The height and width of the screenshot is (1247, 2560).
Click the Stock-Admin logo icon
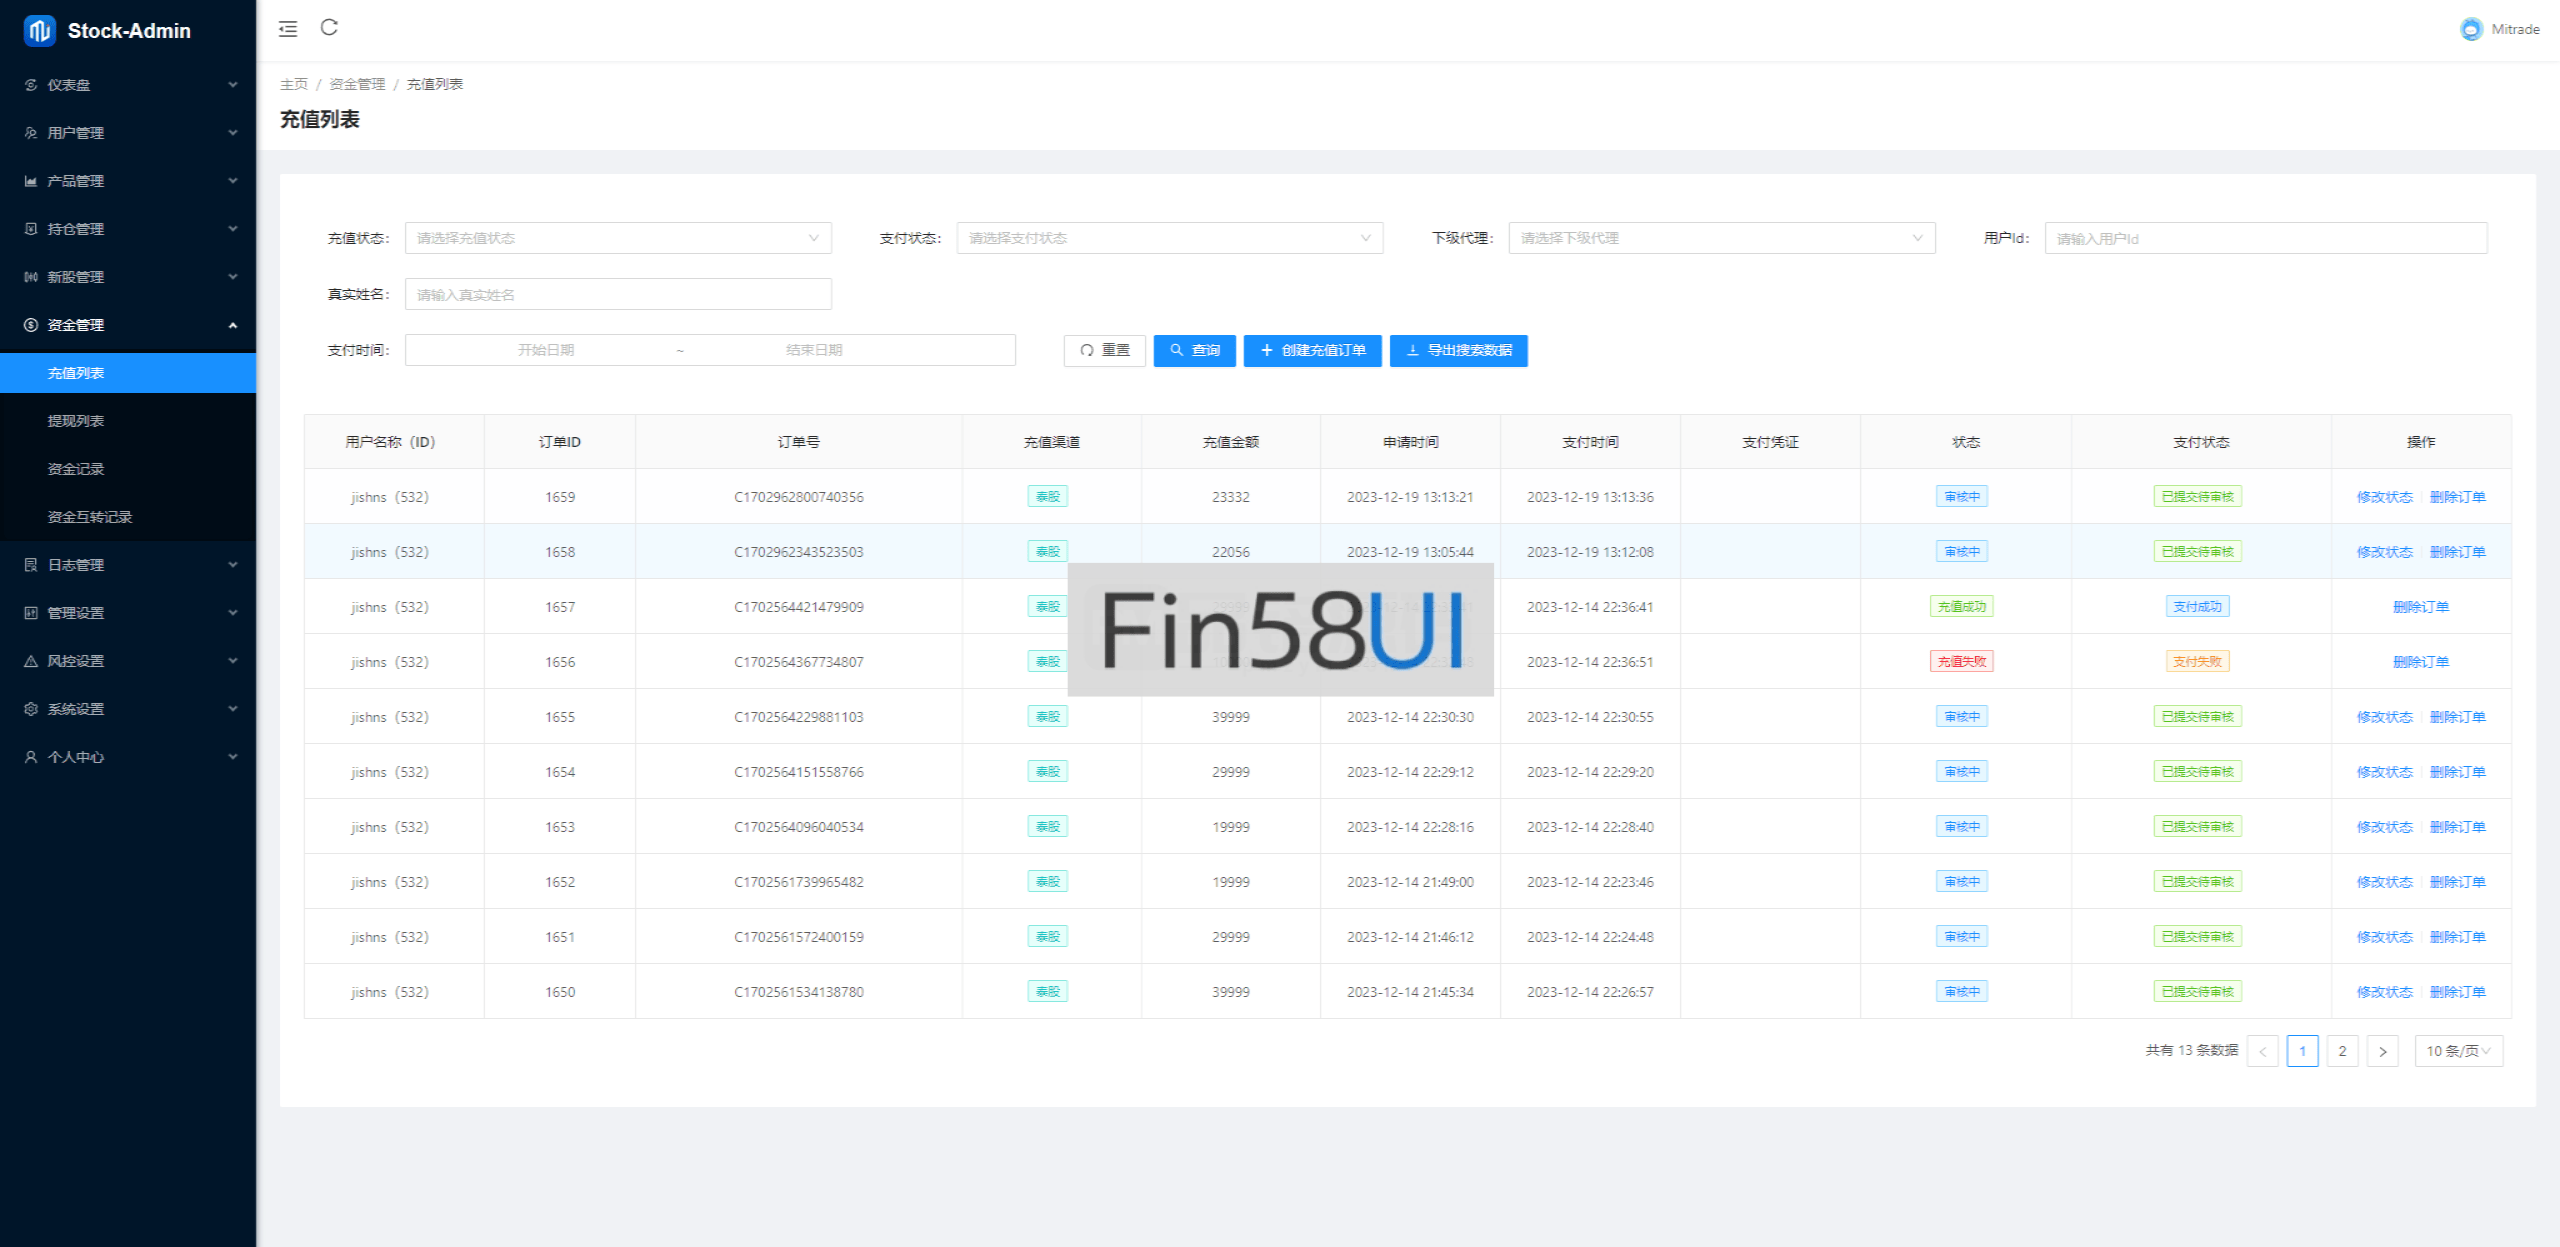point(39,31)
